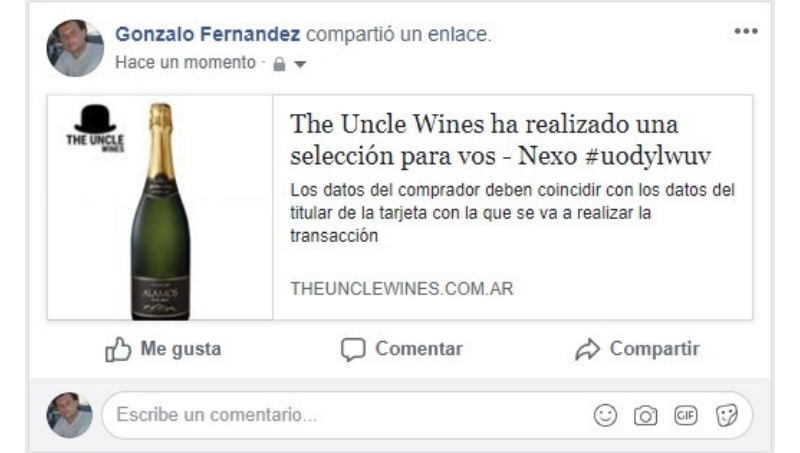Insert a GIF with the GIF icon
The width and height of the screenshot is (800, 453).
(685, 415)
